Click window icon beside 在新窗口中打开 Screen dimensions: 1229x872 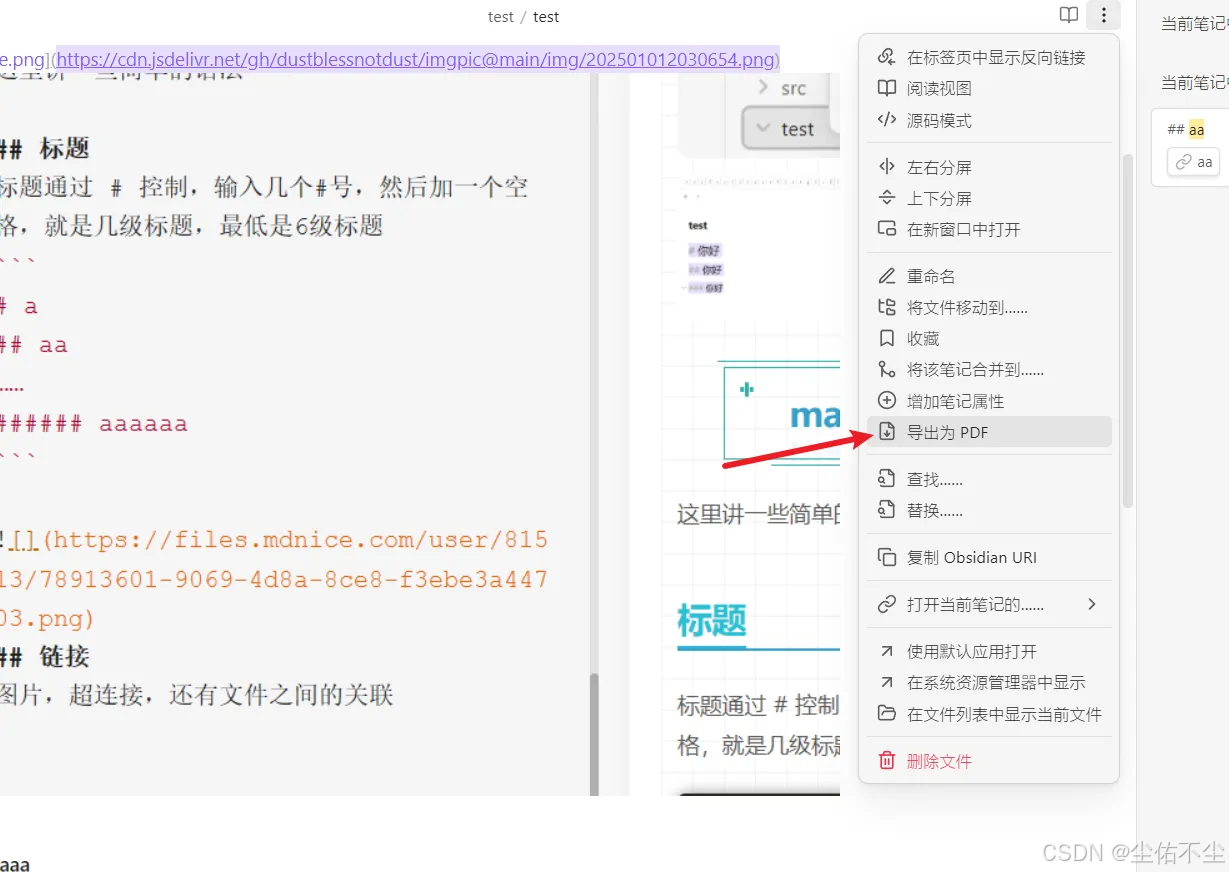[886, 229]
